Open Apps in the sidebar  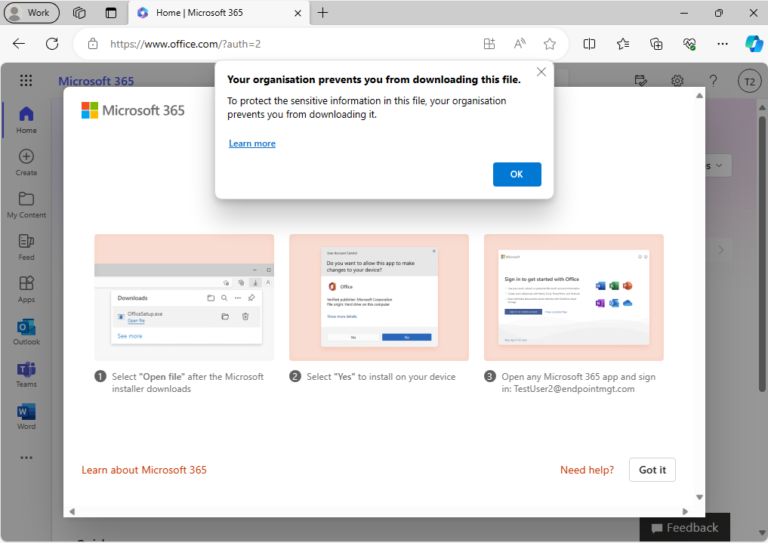26,289
